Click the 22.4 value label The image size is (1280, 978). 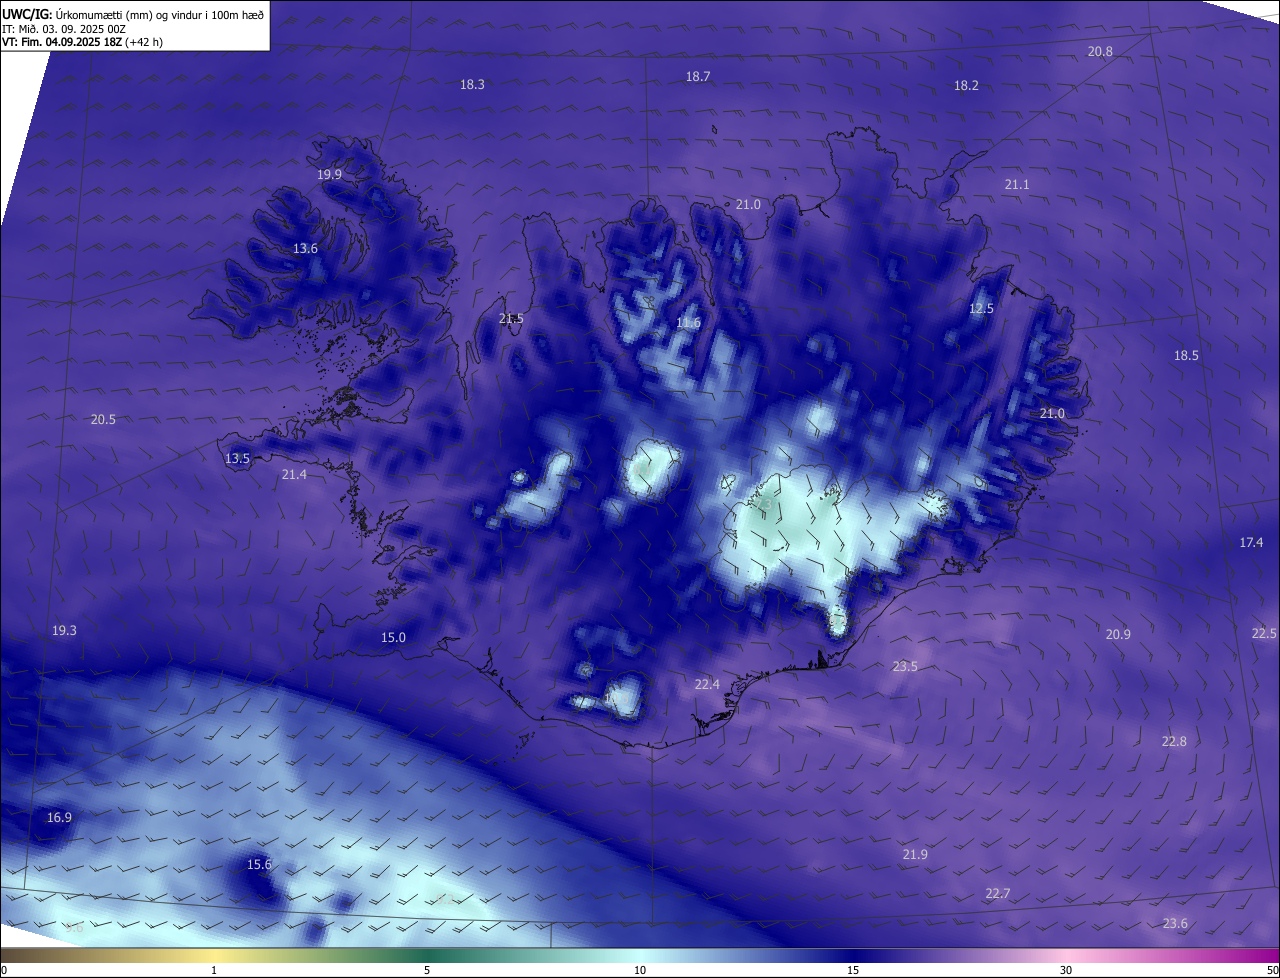[x=707, y=685]
